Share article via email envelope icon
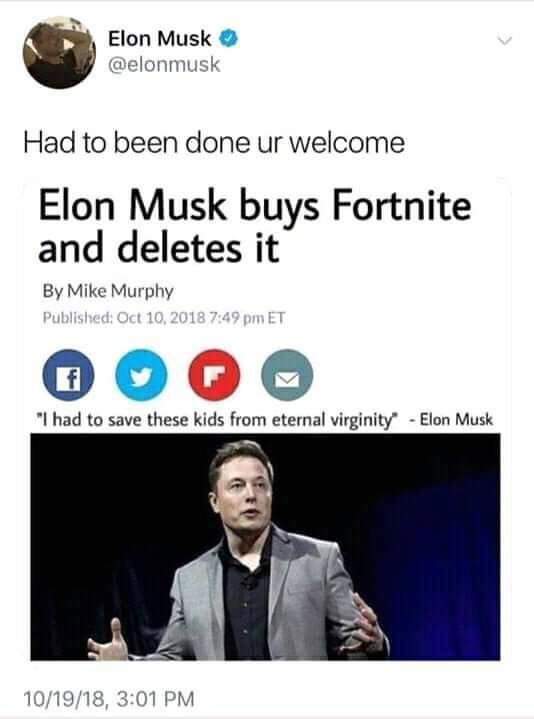The height and width of the screenshot is (719, 534). pos(287,375)
